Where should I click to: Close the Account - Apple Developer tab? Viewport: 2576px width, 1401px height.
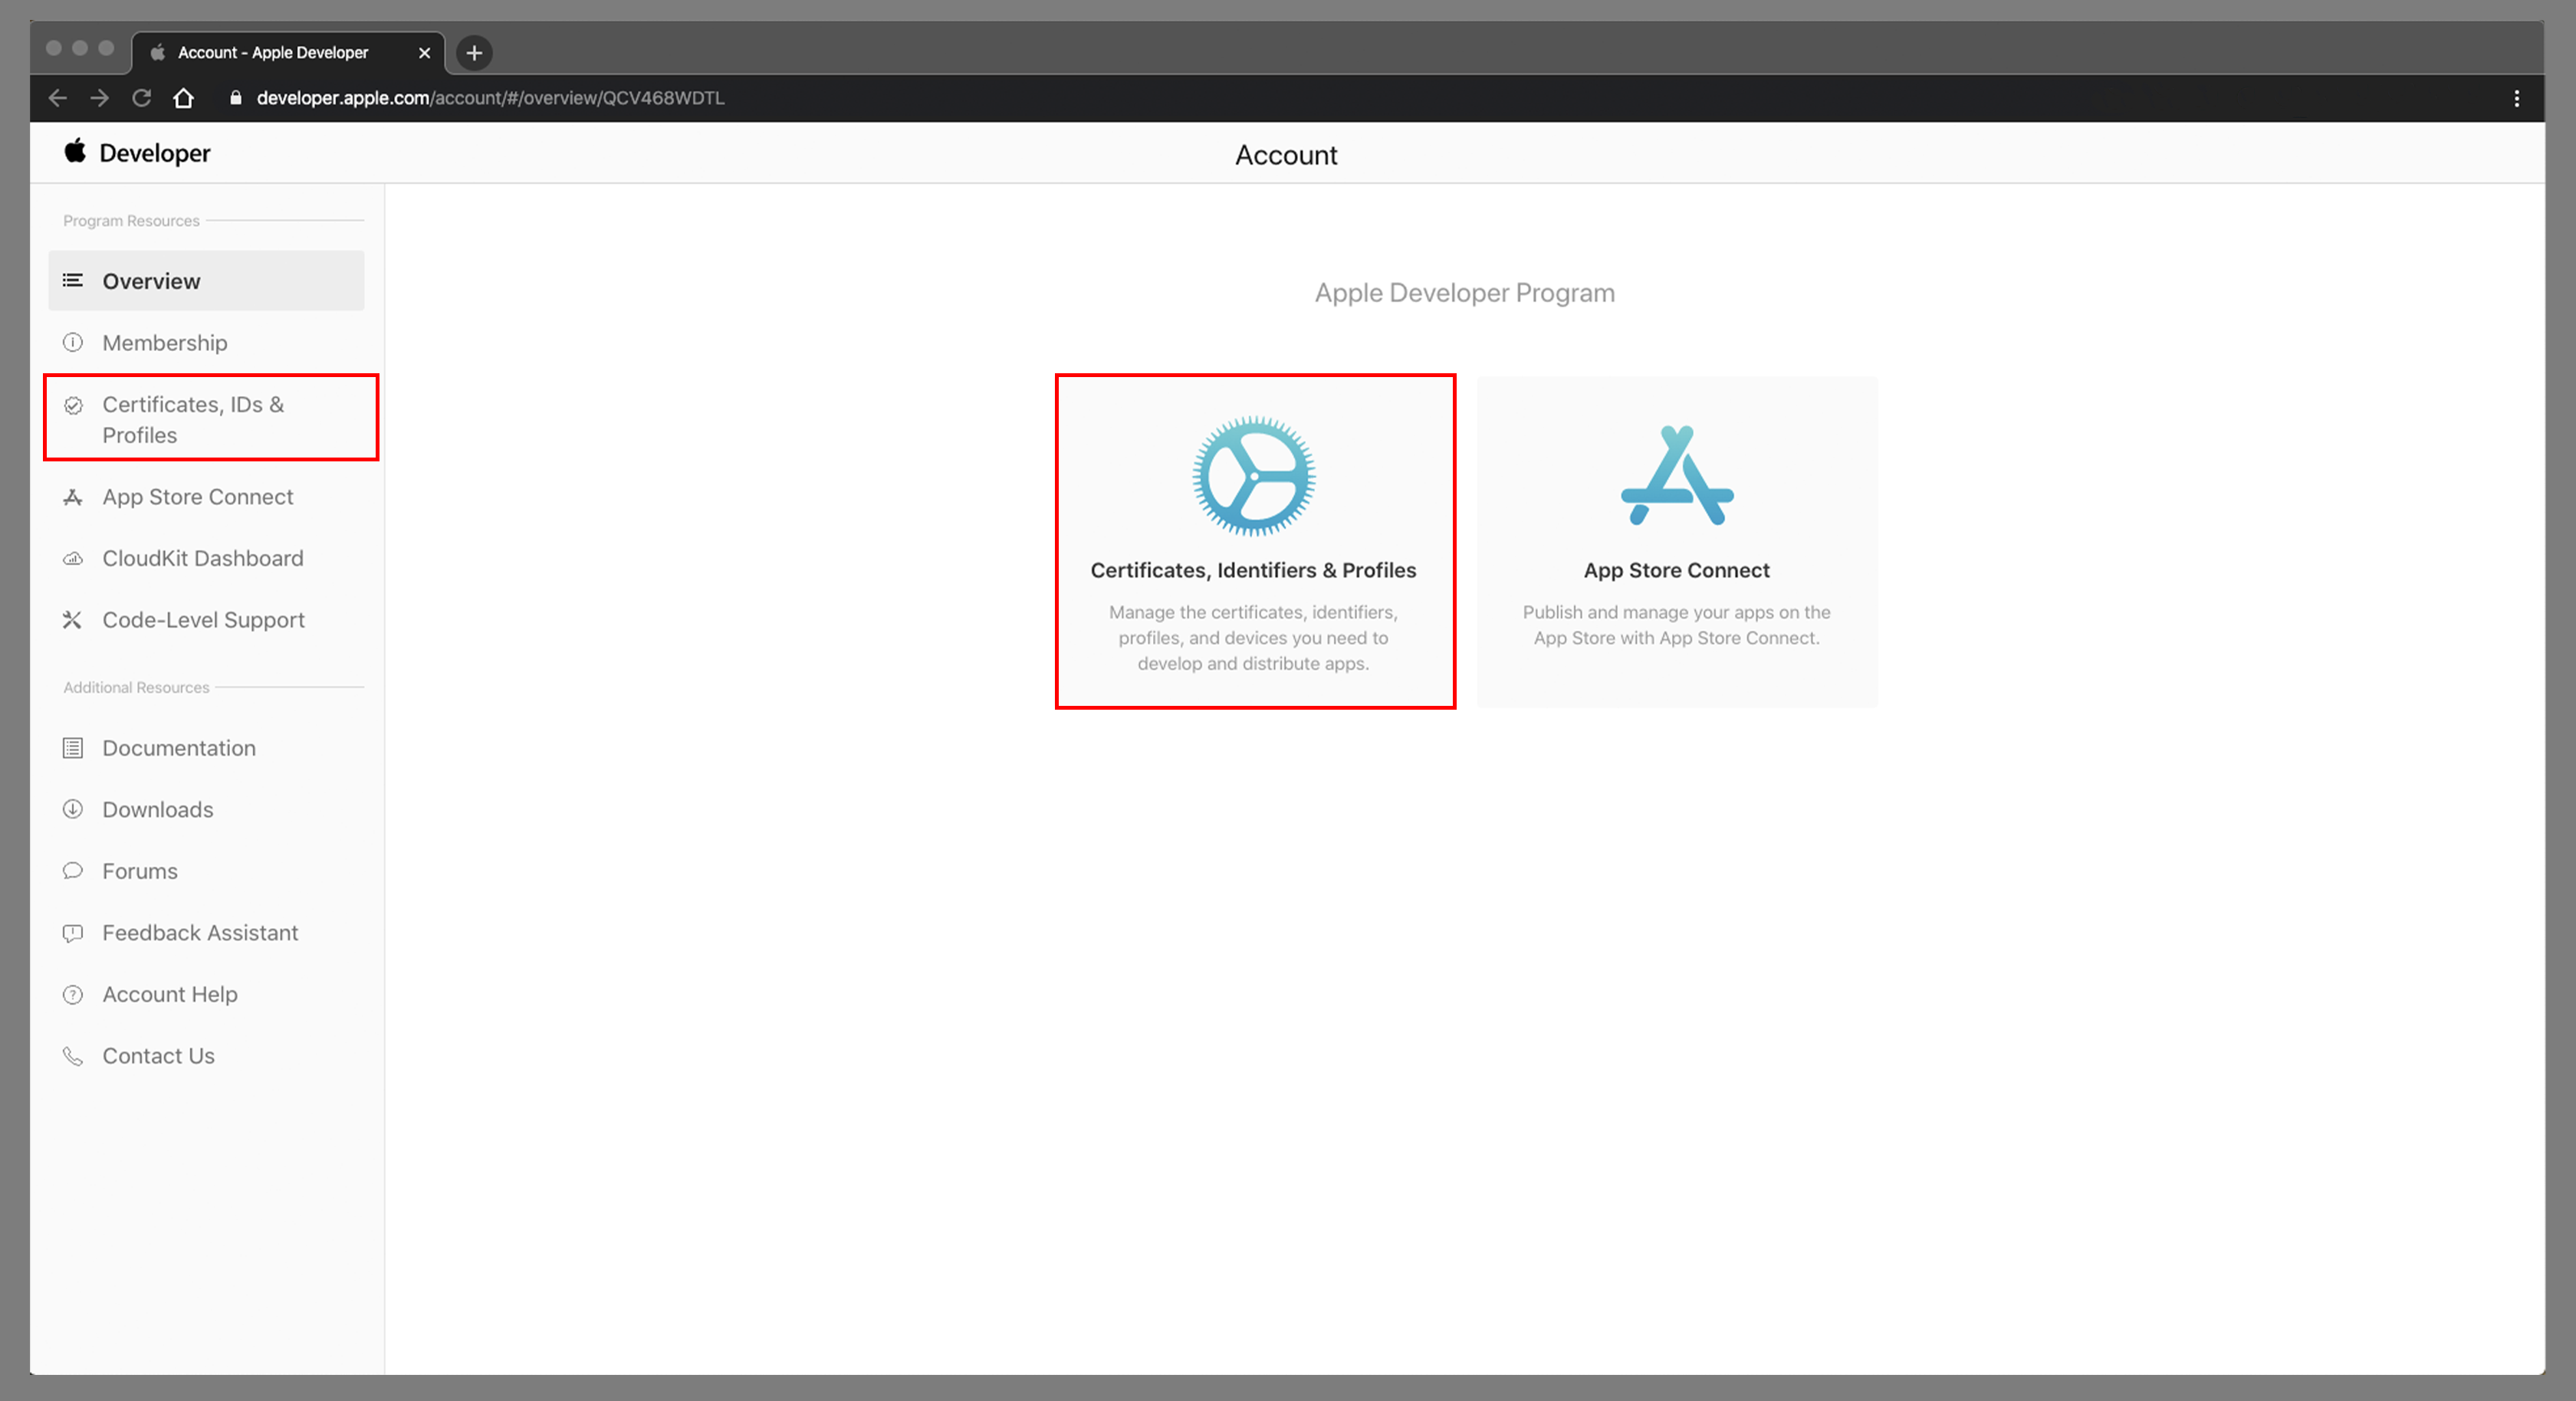pyautogui.click(x=424, y=53)
